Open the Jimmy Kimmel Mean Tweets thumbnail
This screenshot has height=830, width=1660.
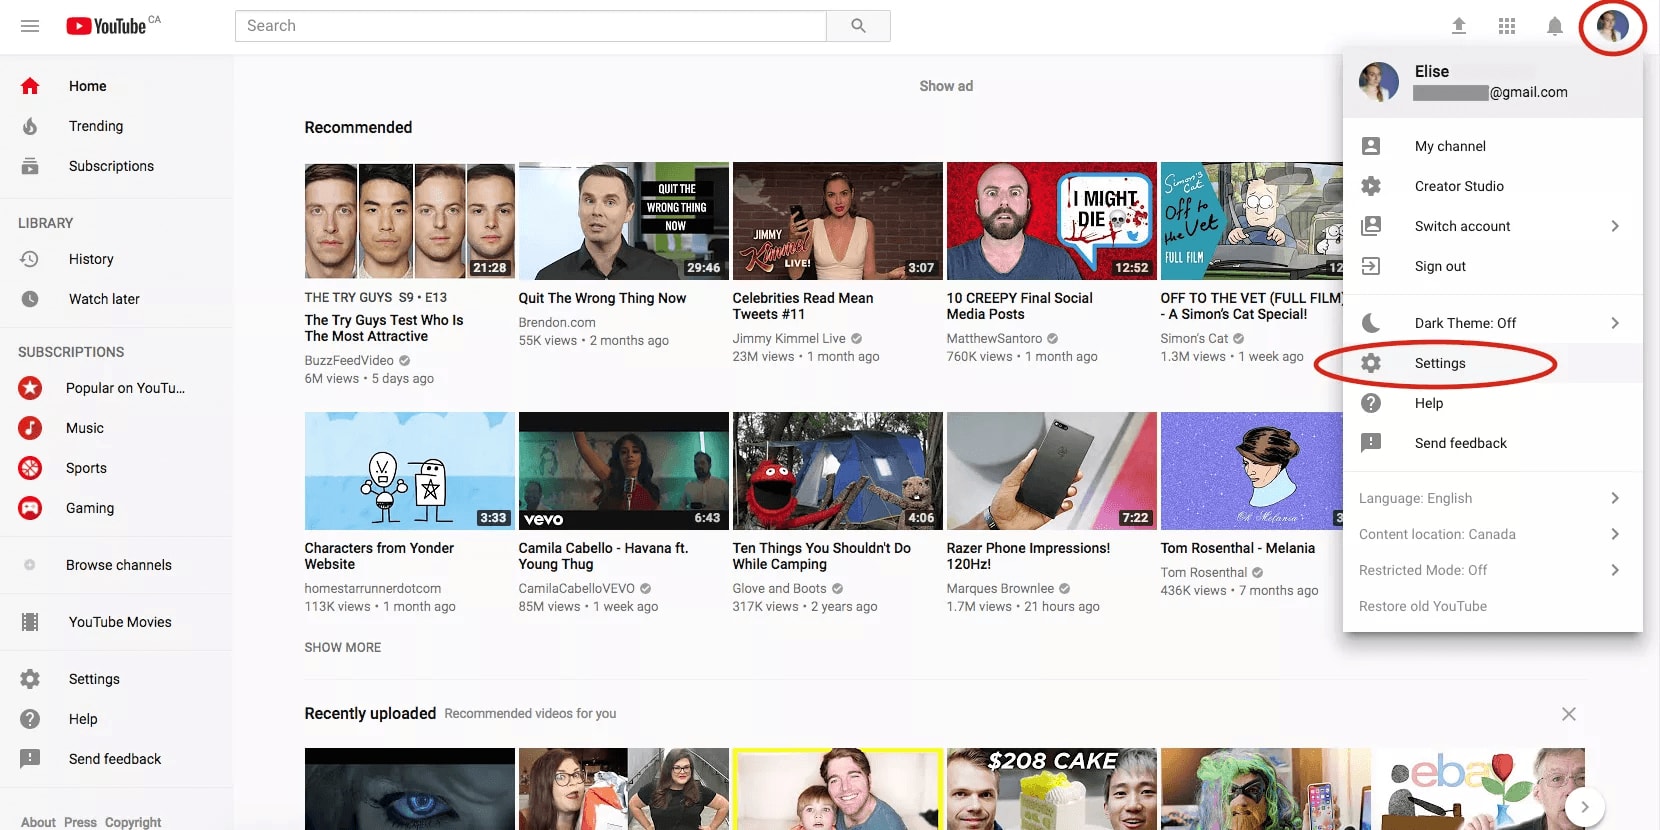(x=837, y=221)
